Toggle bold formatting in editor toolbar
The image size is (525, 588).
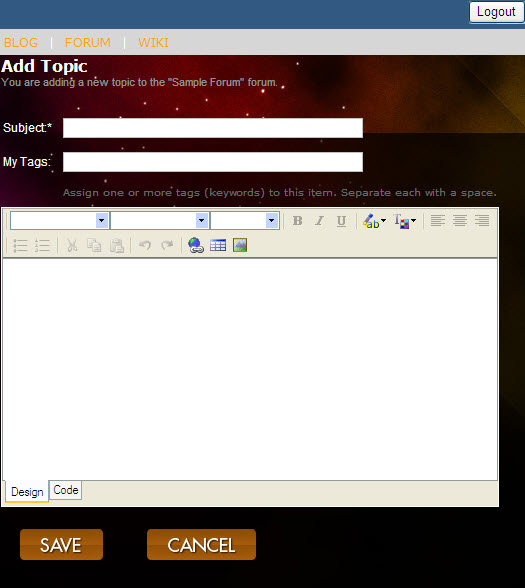pyautogui.click(x=297, y=221)
